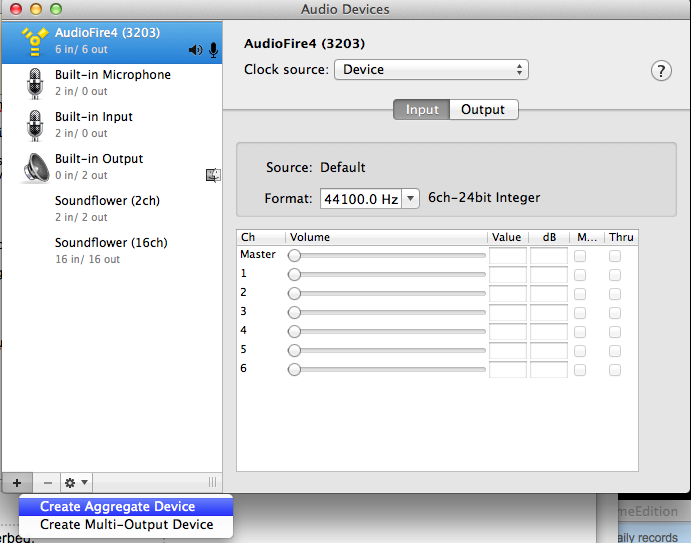Select Built-in Output in device list

(112, 167)
